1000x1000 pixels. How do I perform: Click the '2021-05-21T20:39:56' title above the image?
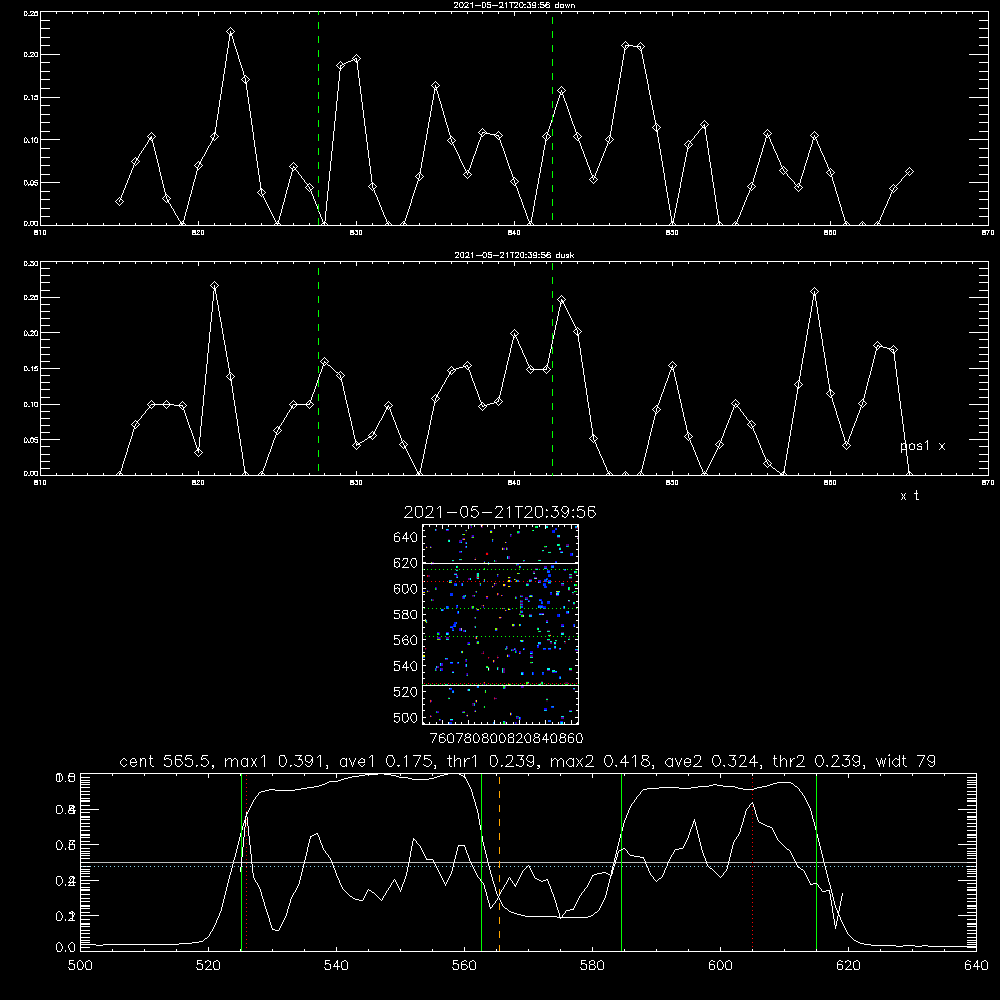(500, 512)
